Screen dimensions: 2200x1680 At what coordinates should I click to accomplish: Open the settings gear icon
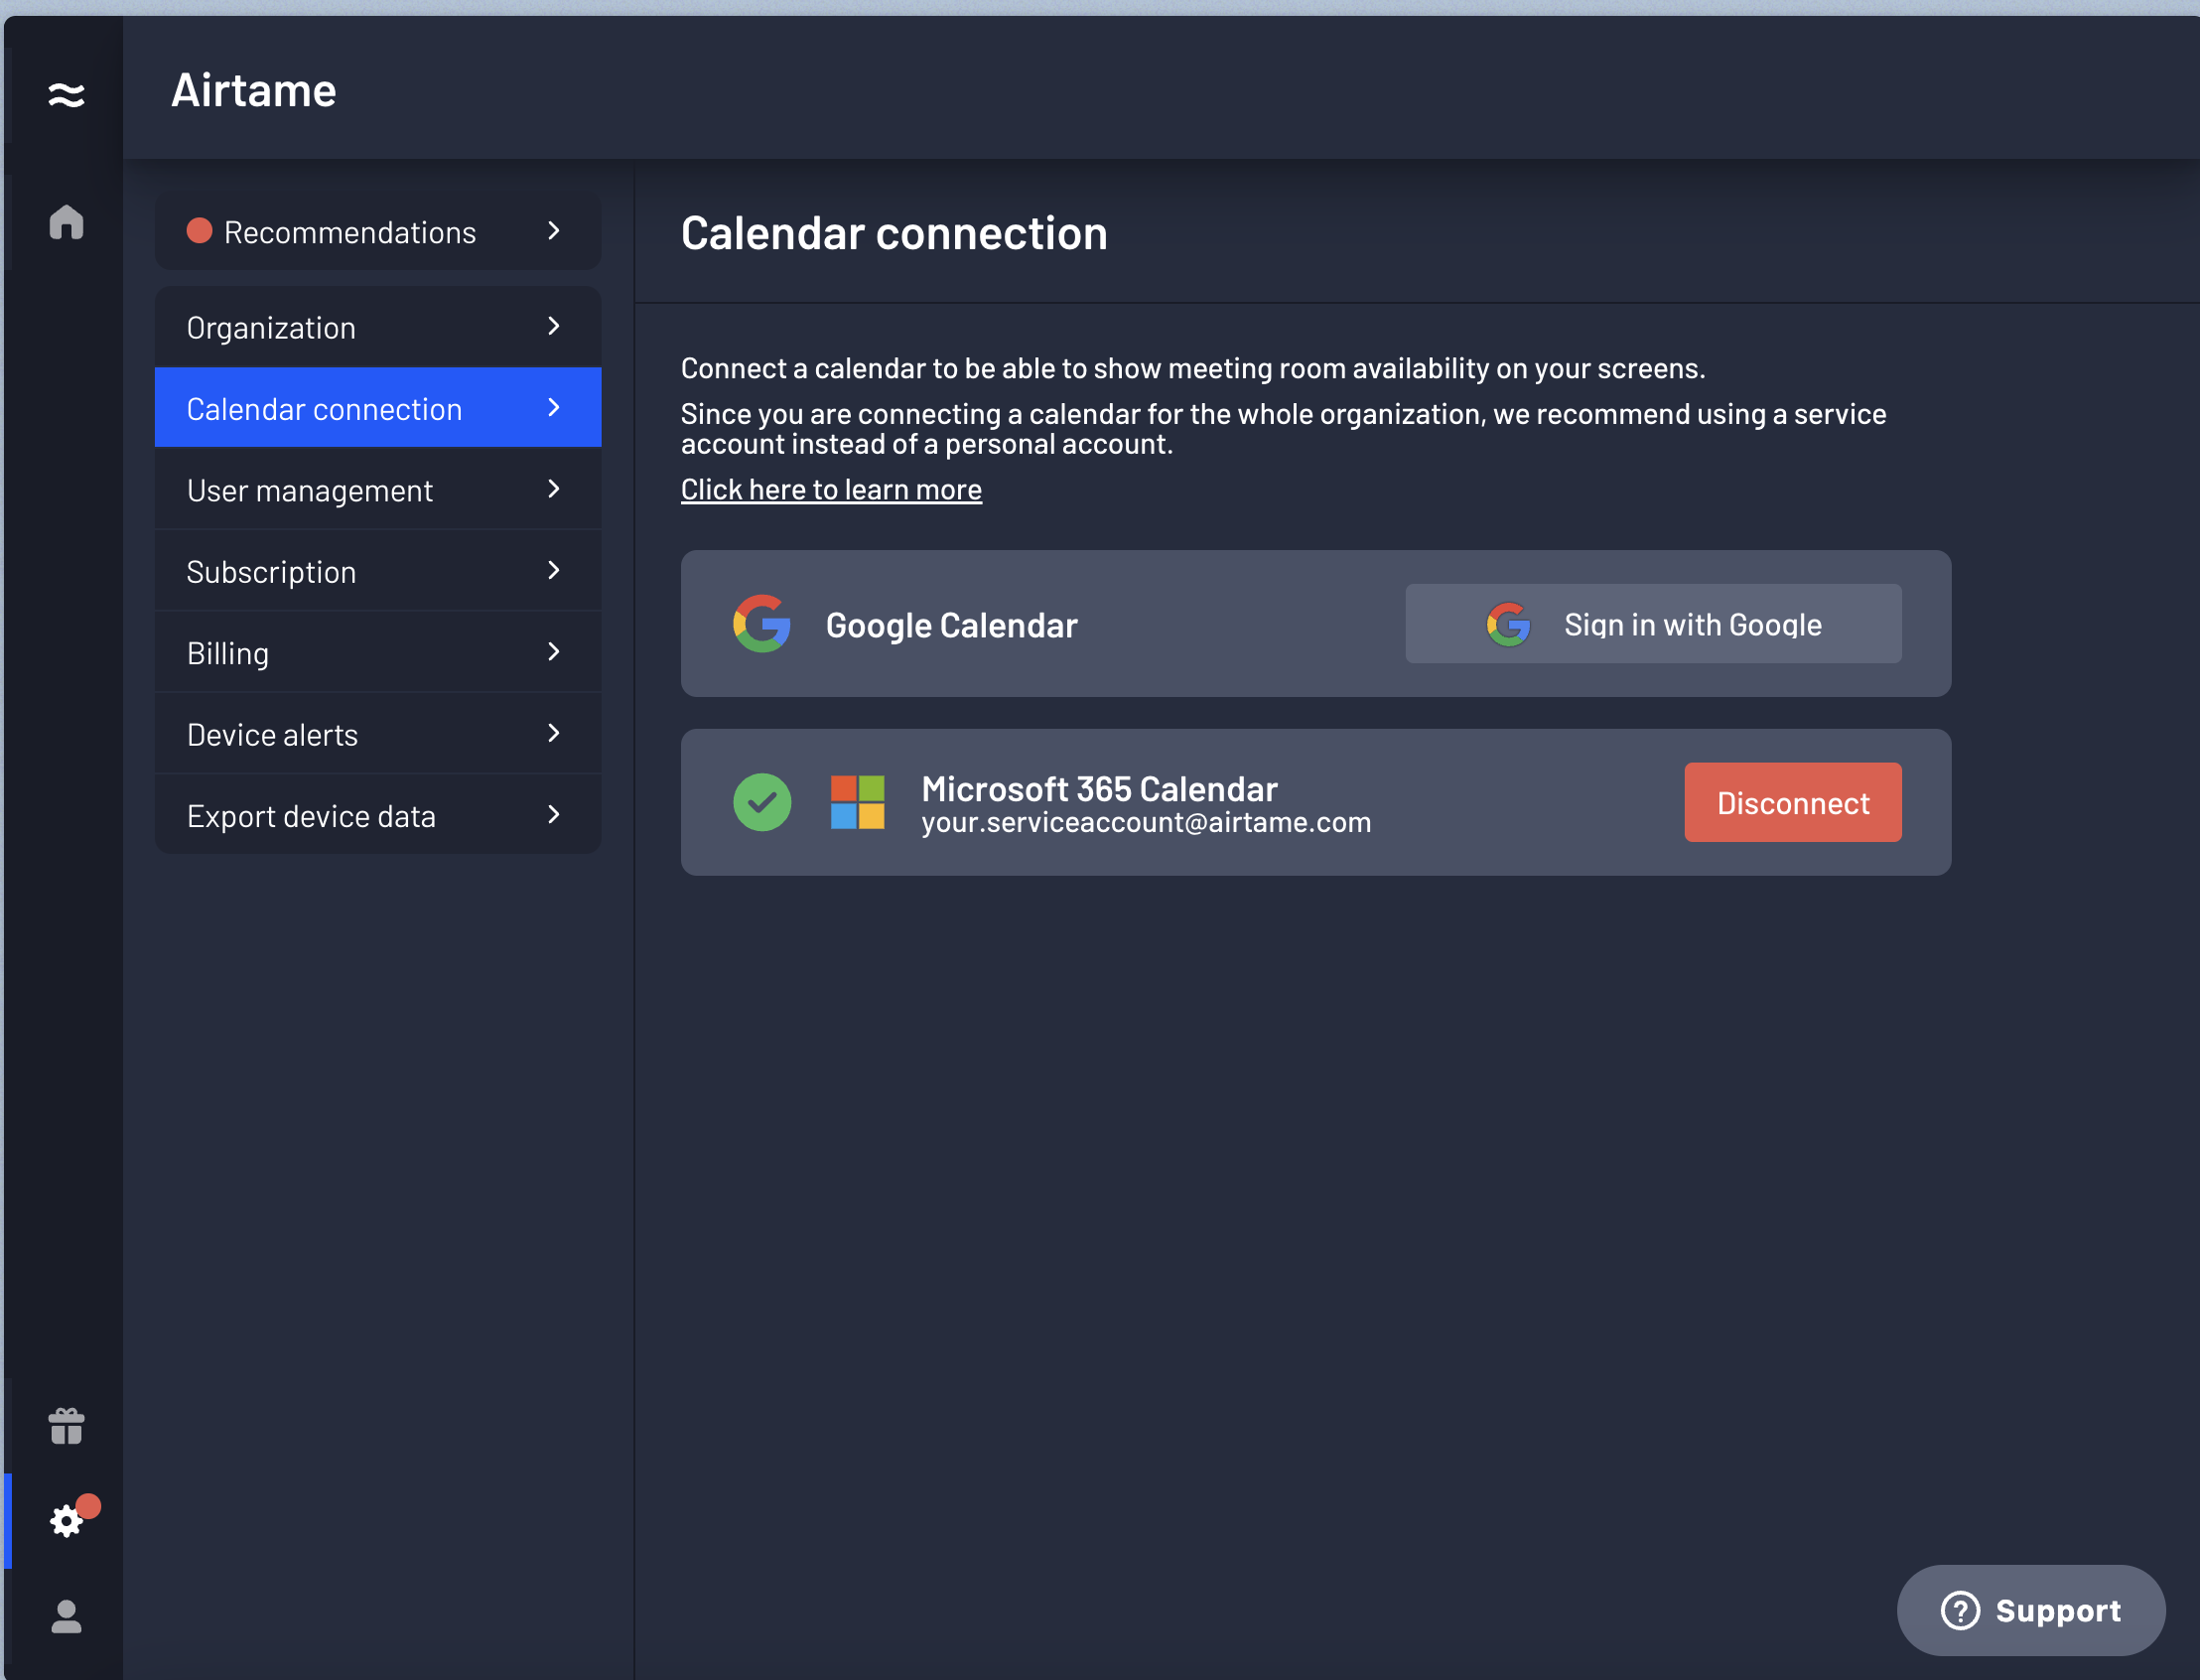coord(66,1521)
